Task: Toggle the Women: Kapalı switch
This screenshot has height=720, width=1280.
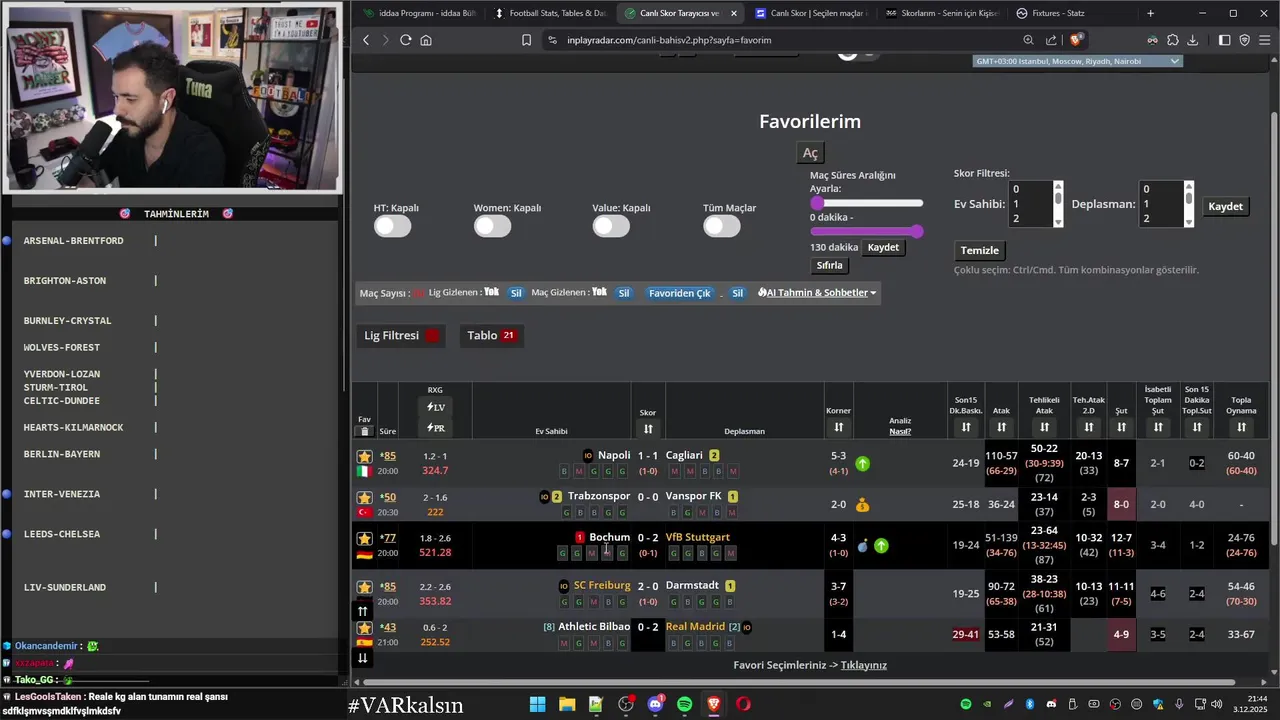Action: (x=493, y=226)
